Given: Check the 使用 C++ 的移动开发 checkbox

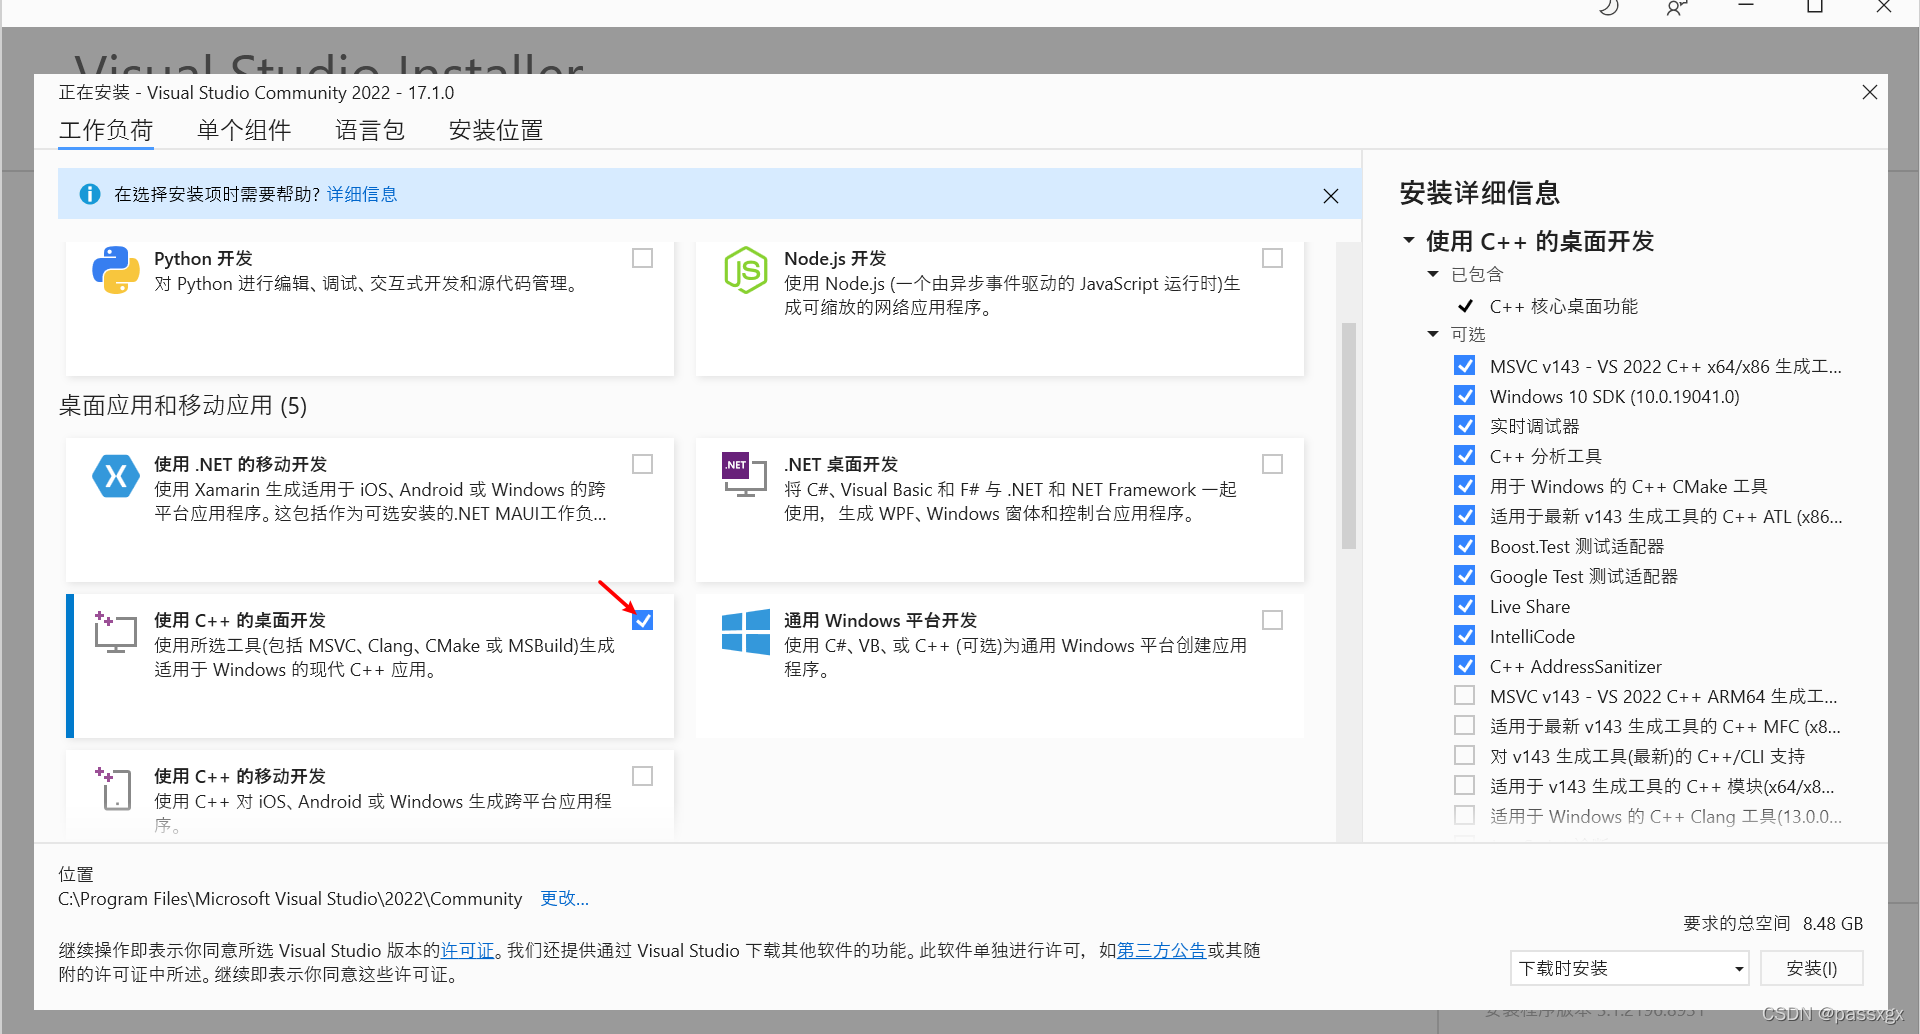Looking at the screenshot, I should 643,776.
